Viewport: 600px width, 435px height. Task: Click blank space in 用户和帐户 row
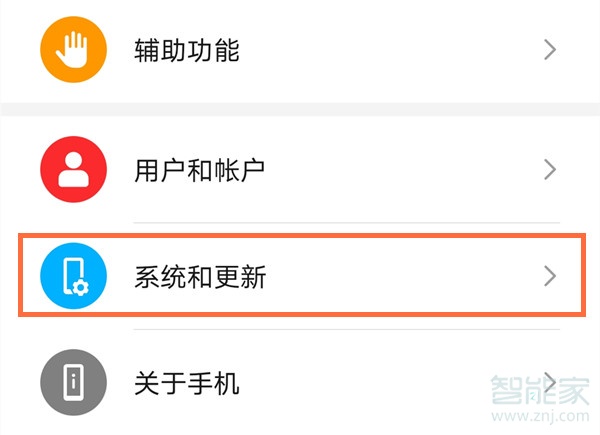click(402, 169)
